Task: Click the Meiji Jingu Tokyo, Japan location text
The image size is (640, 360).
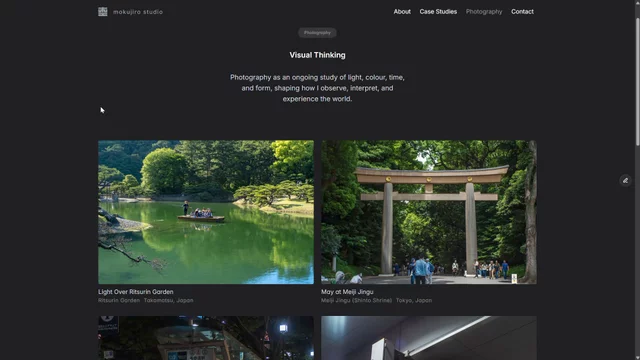Action: [376, 300]
